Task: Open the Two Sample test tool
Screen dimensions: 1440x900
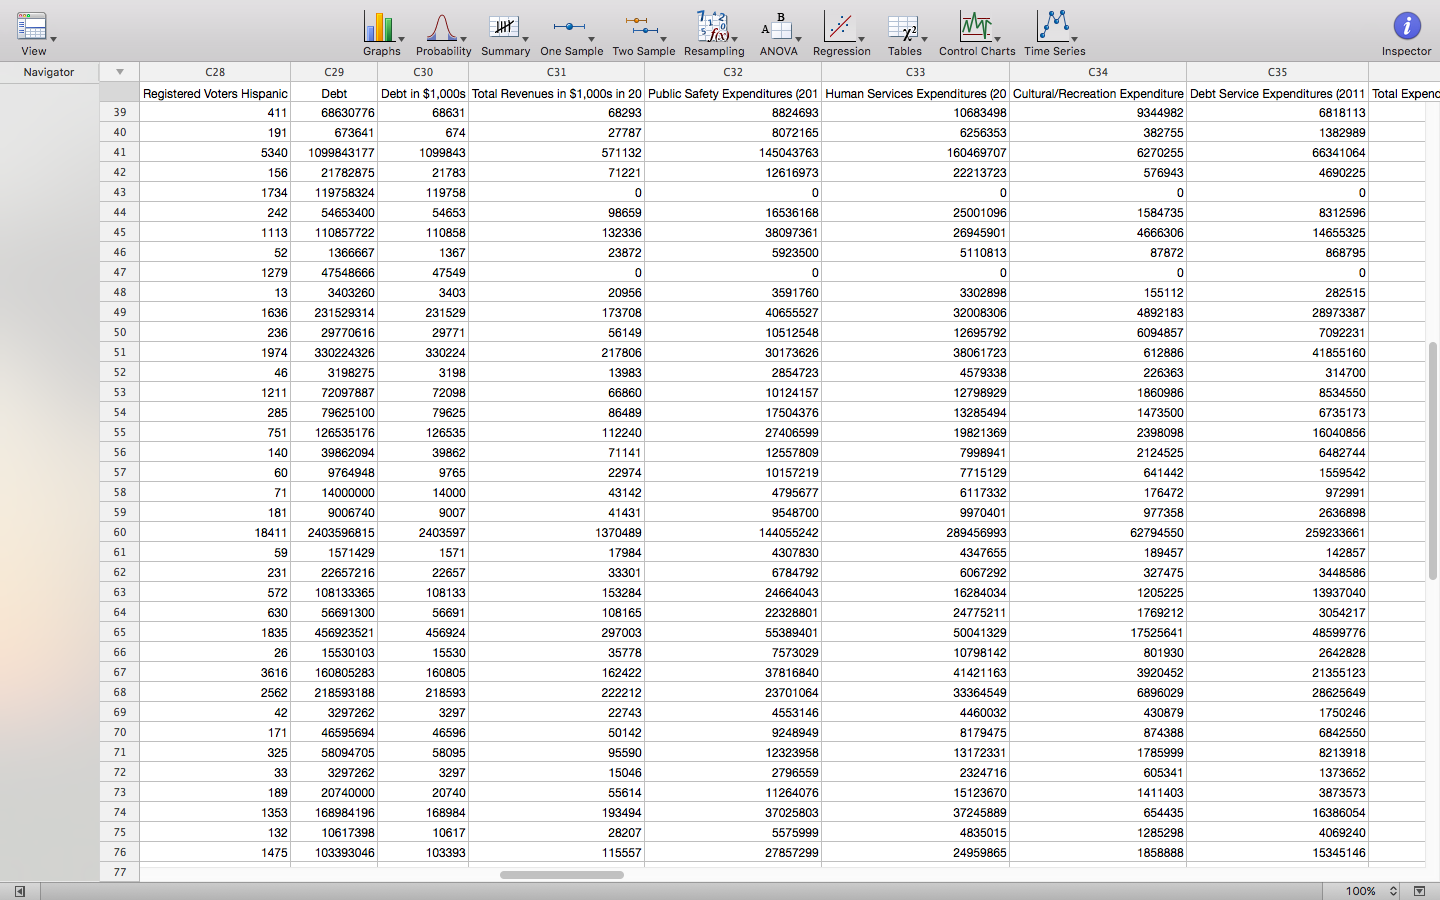Action: pos(641,27)
